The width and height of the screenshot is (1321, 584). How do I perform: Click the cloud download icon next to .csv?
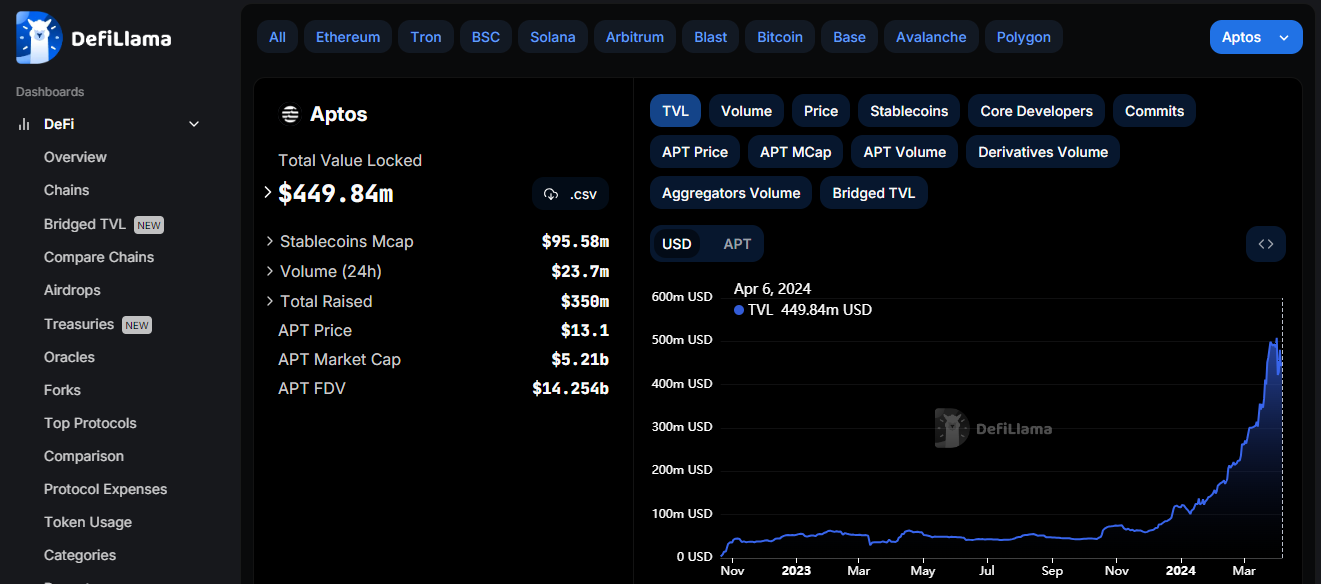pyautogui.click(x=550, y=194)
